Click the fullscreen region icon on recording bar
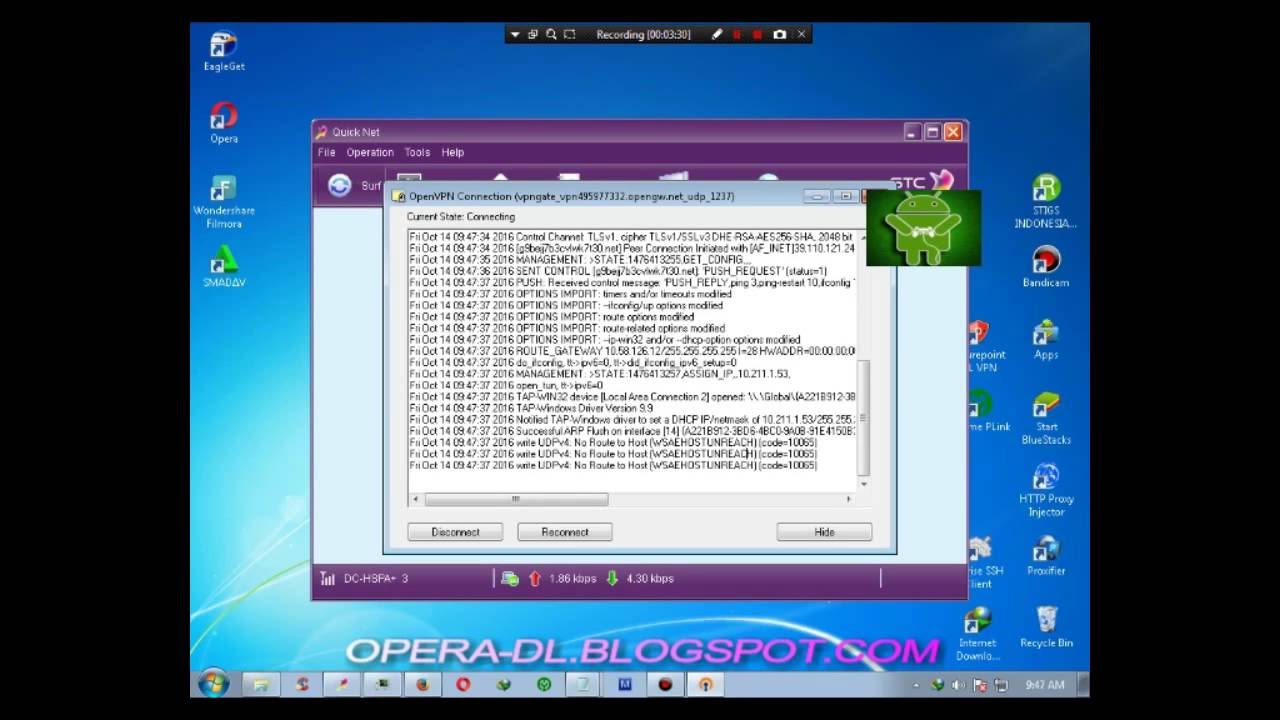1280x720 pixels. click(x=570, y=34)
